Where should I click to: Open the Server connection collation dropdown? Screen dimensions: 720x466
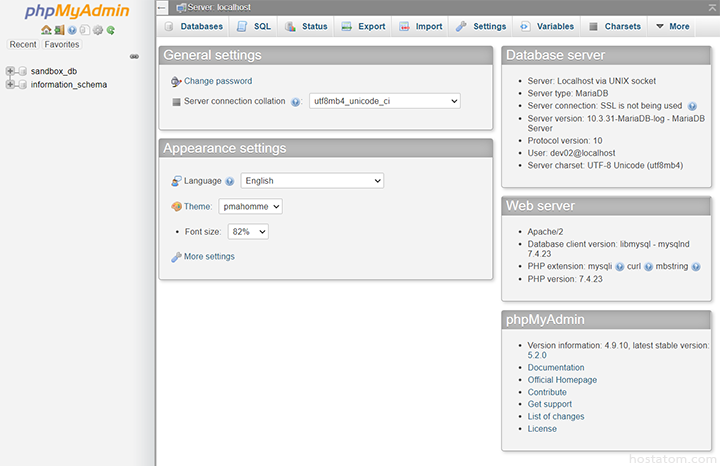click(384, 101)
